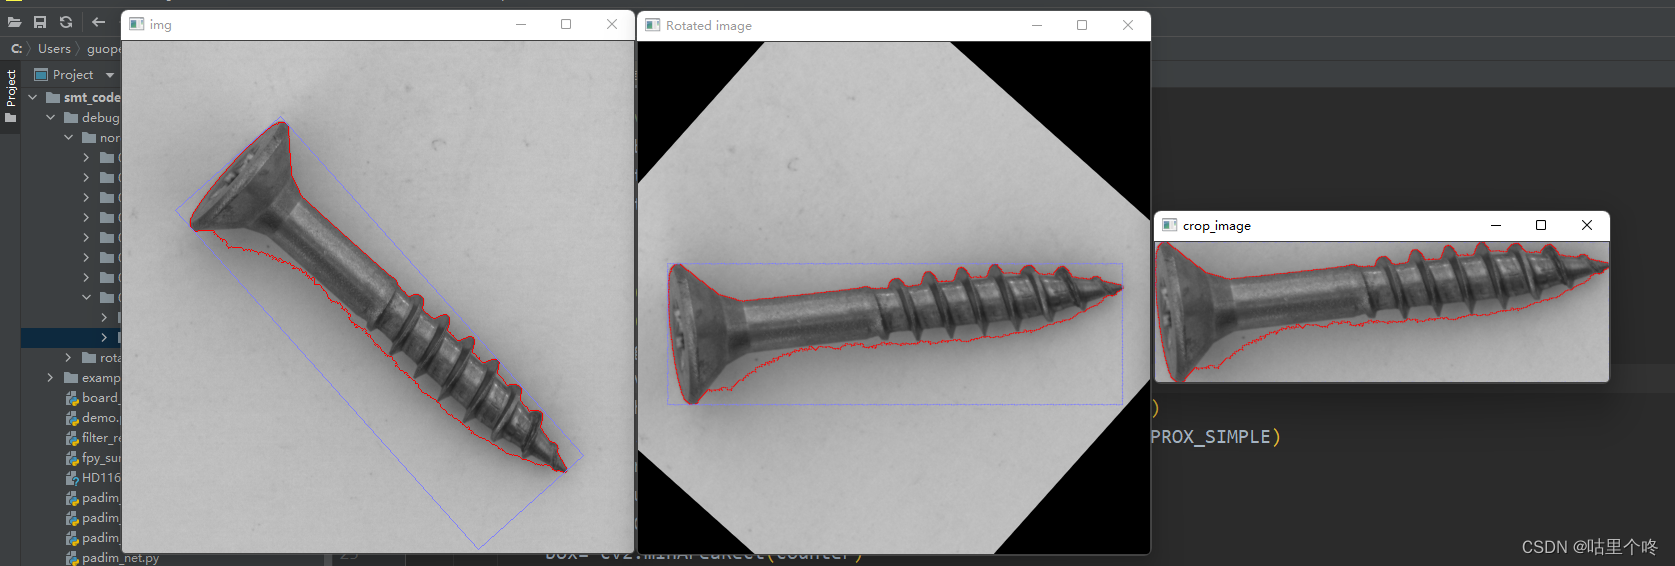Collapse the smt_code root folder arrow
Screen dimensions: 1675x566
coord(33,97)
